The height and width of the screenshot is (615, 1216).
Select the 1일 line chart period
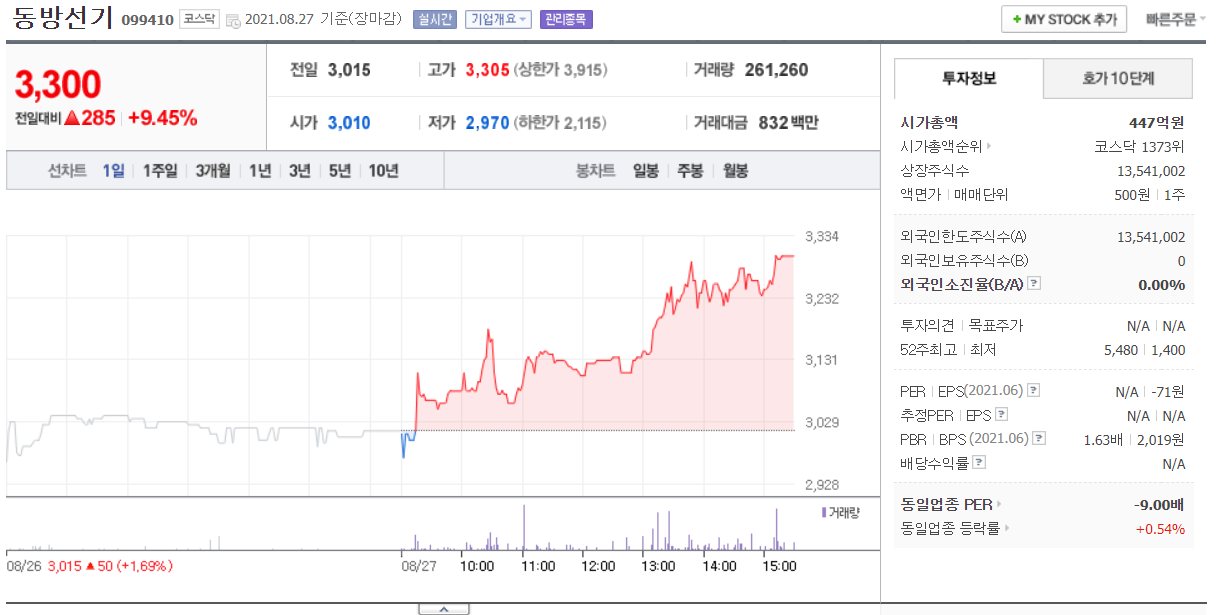coord(113,171)
